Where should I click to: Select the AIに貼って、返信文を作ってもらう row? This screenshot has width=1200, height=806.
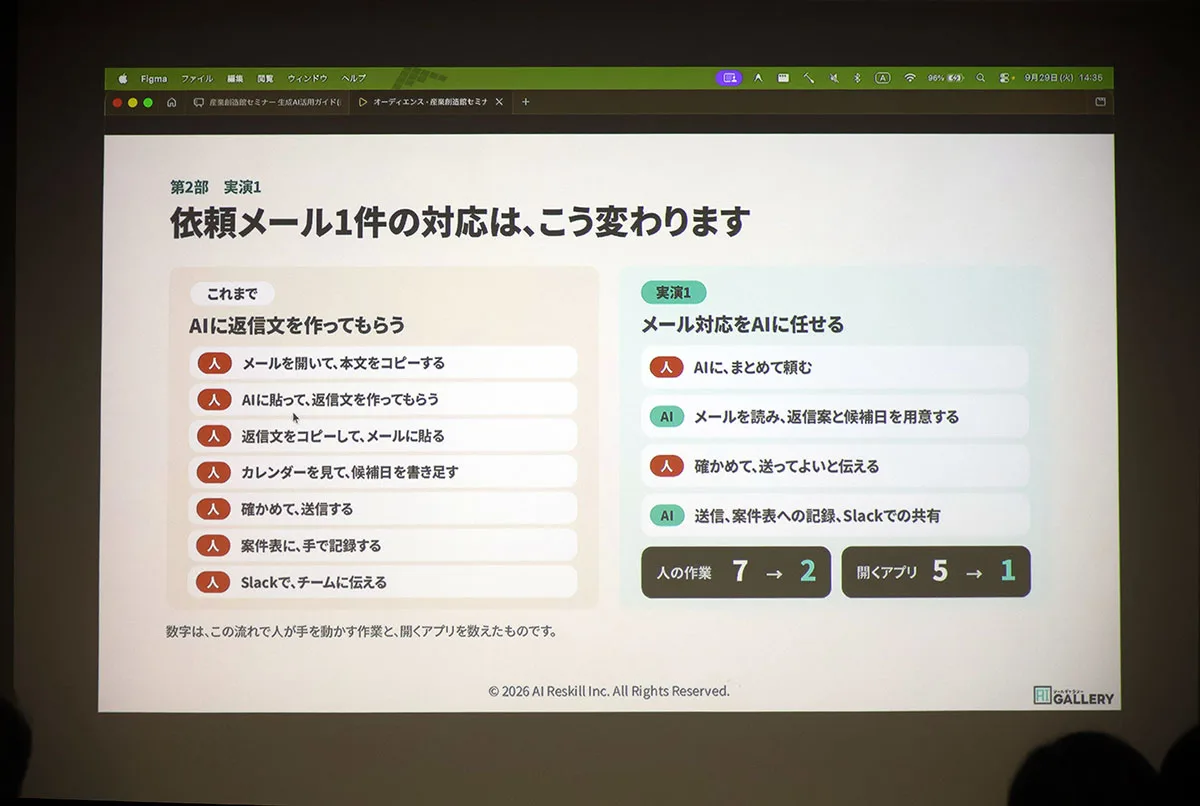coord(383,399)
